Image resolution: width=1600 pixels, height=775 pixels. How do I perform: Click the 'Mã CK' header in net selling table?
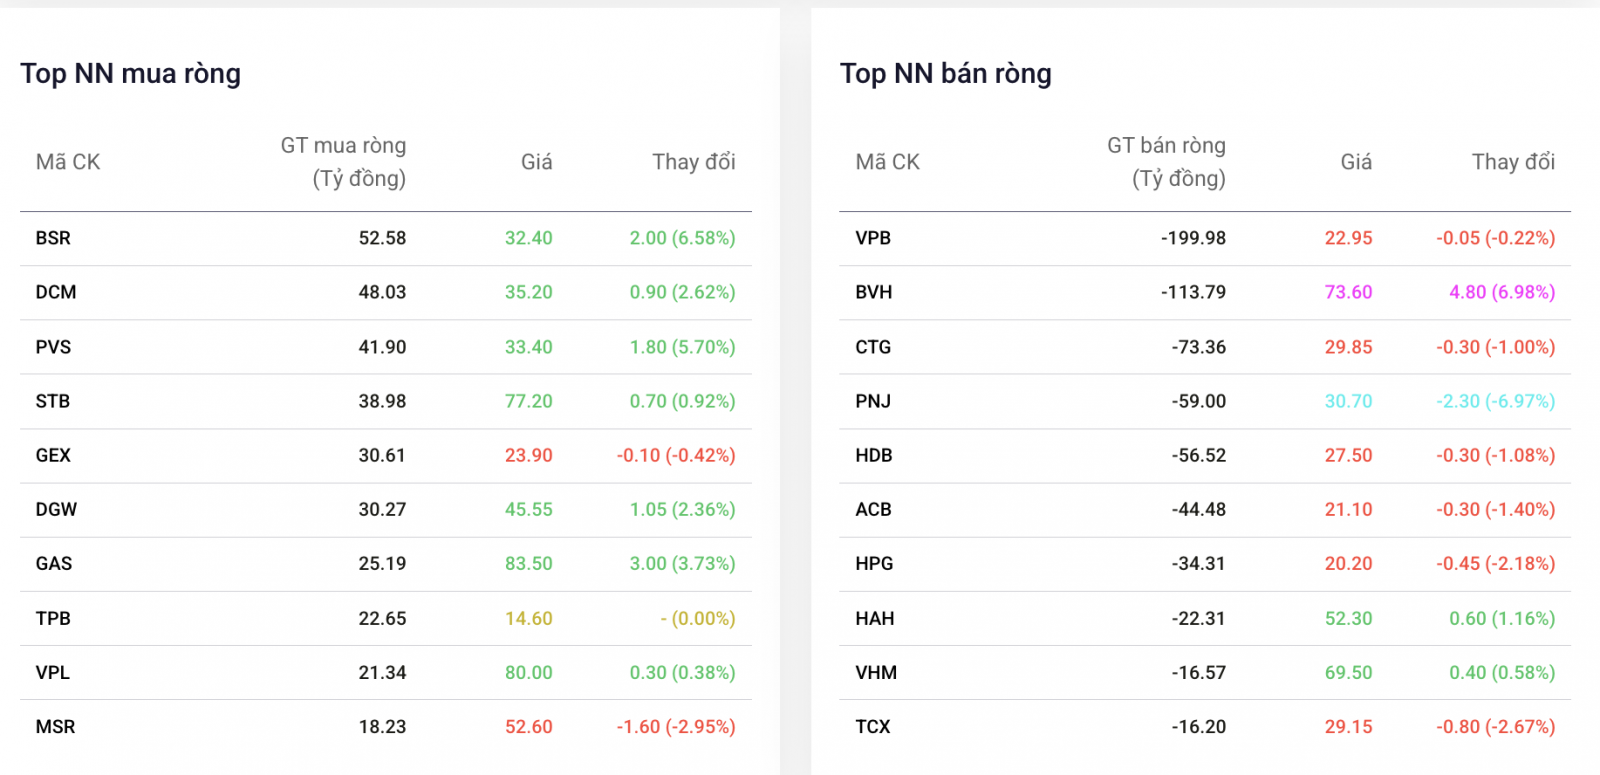[888, 162]
